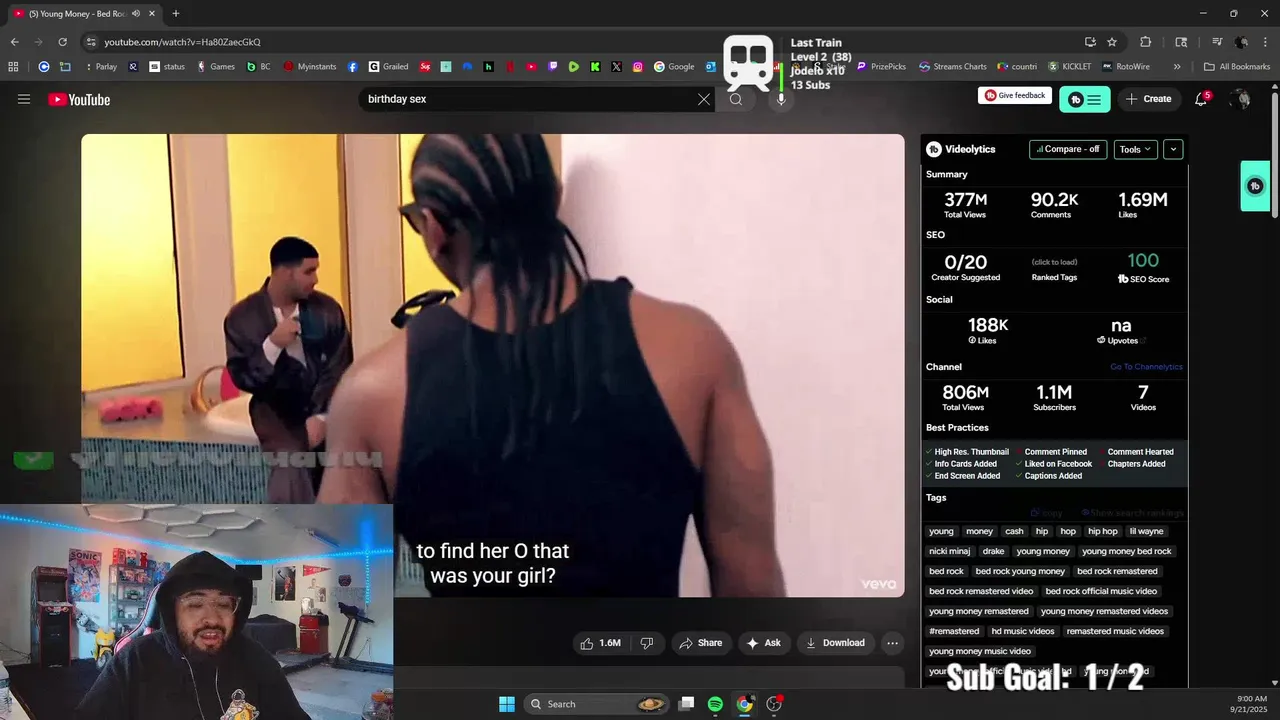This screenshot has height=720, width=1280.
Task: Clear the YouTube search box text
Action: [704, 99]
